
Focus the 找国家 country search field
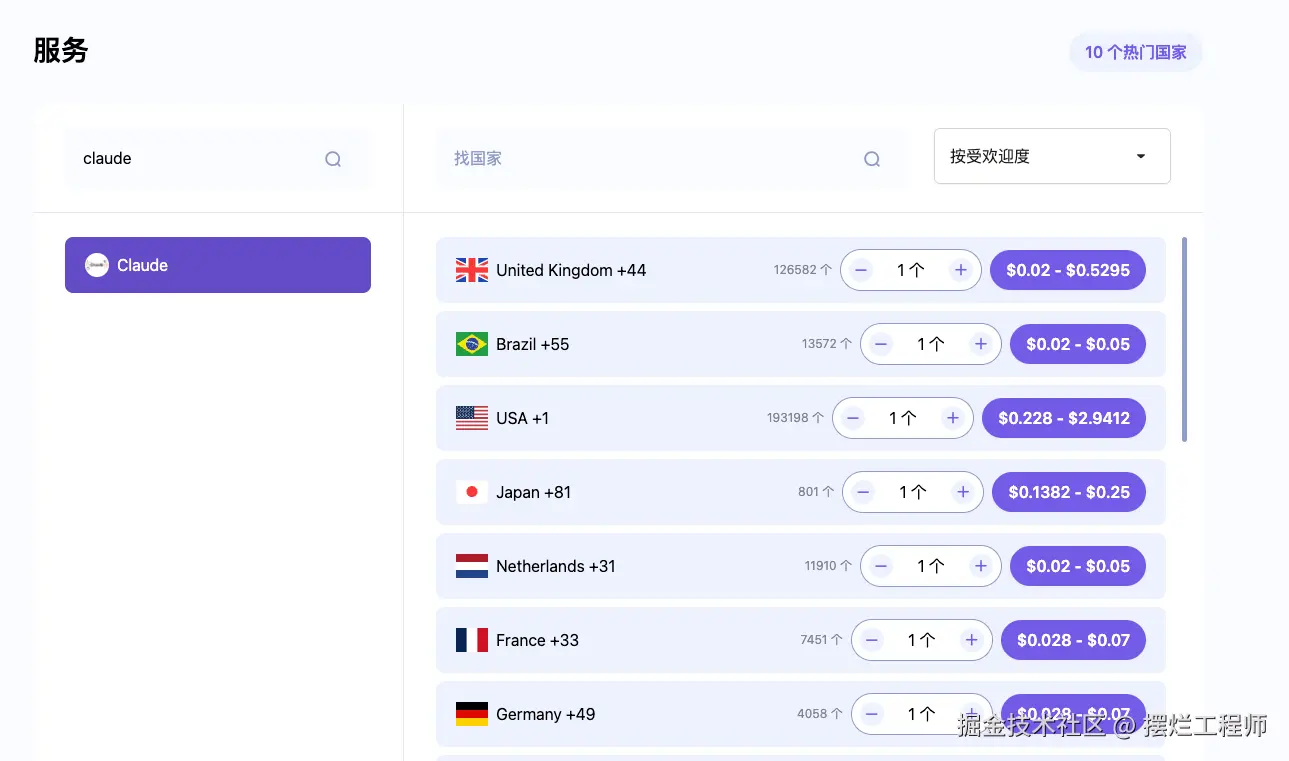pyautogui.click(x=671, y=158)
